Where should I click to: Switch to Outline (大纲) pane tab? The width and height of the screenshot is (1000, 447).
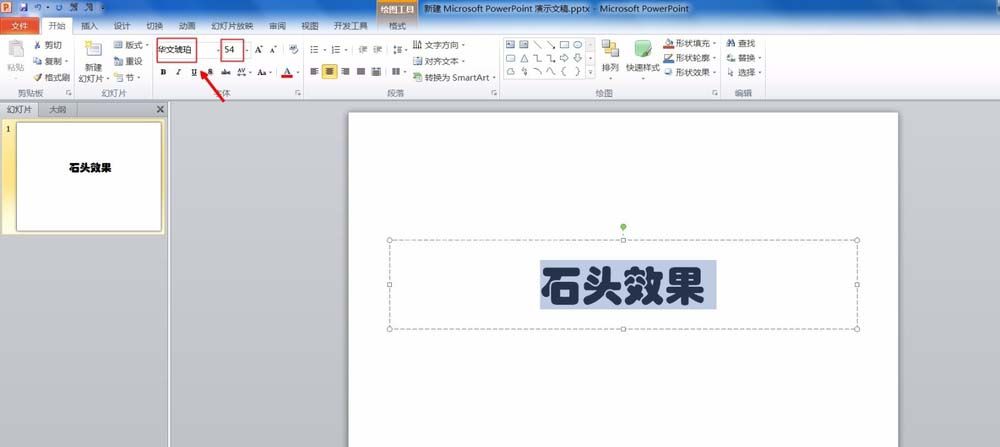(x=57, y=110)
